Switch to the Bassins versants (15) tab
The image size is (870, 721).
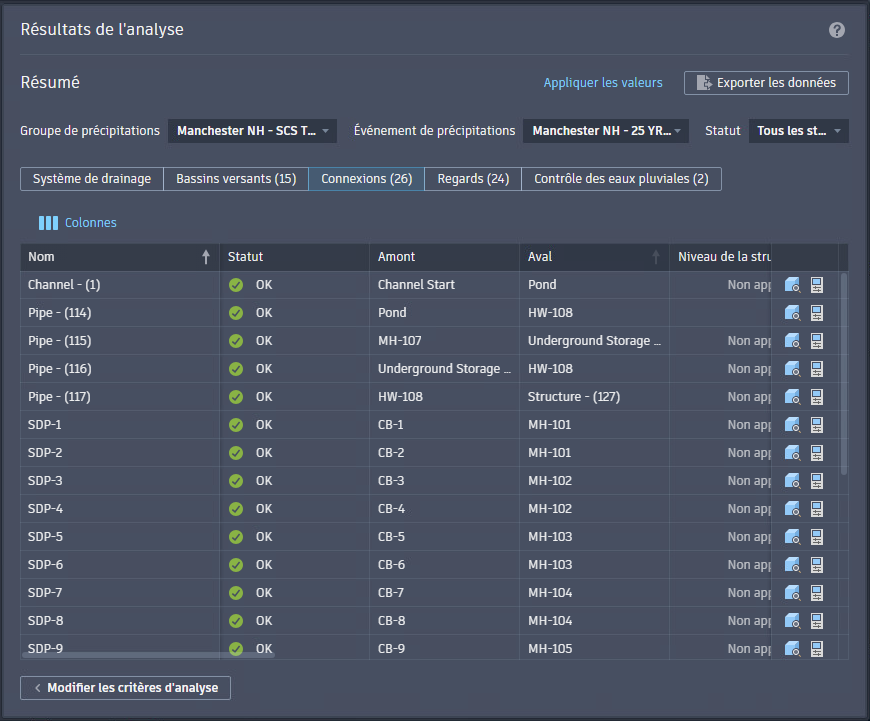coord(236,179)
